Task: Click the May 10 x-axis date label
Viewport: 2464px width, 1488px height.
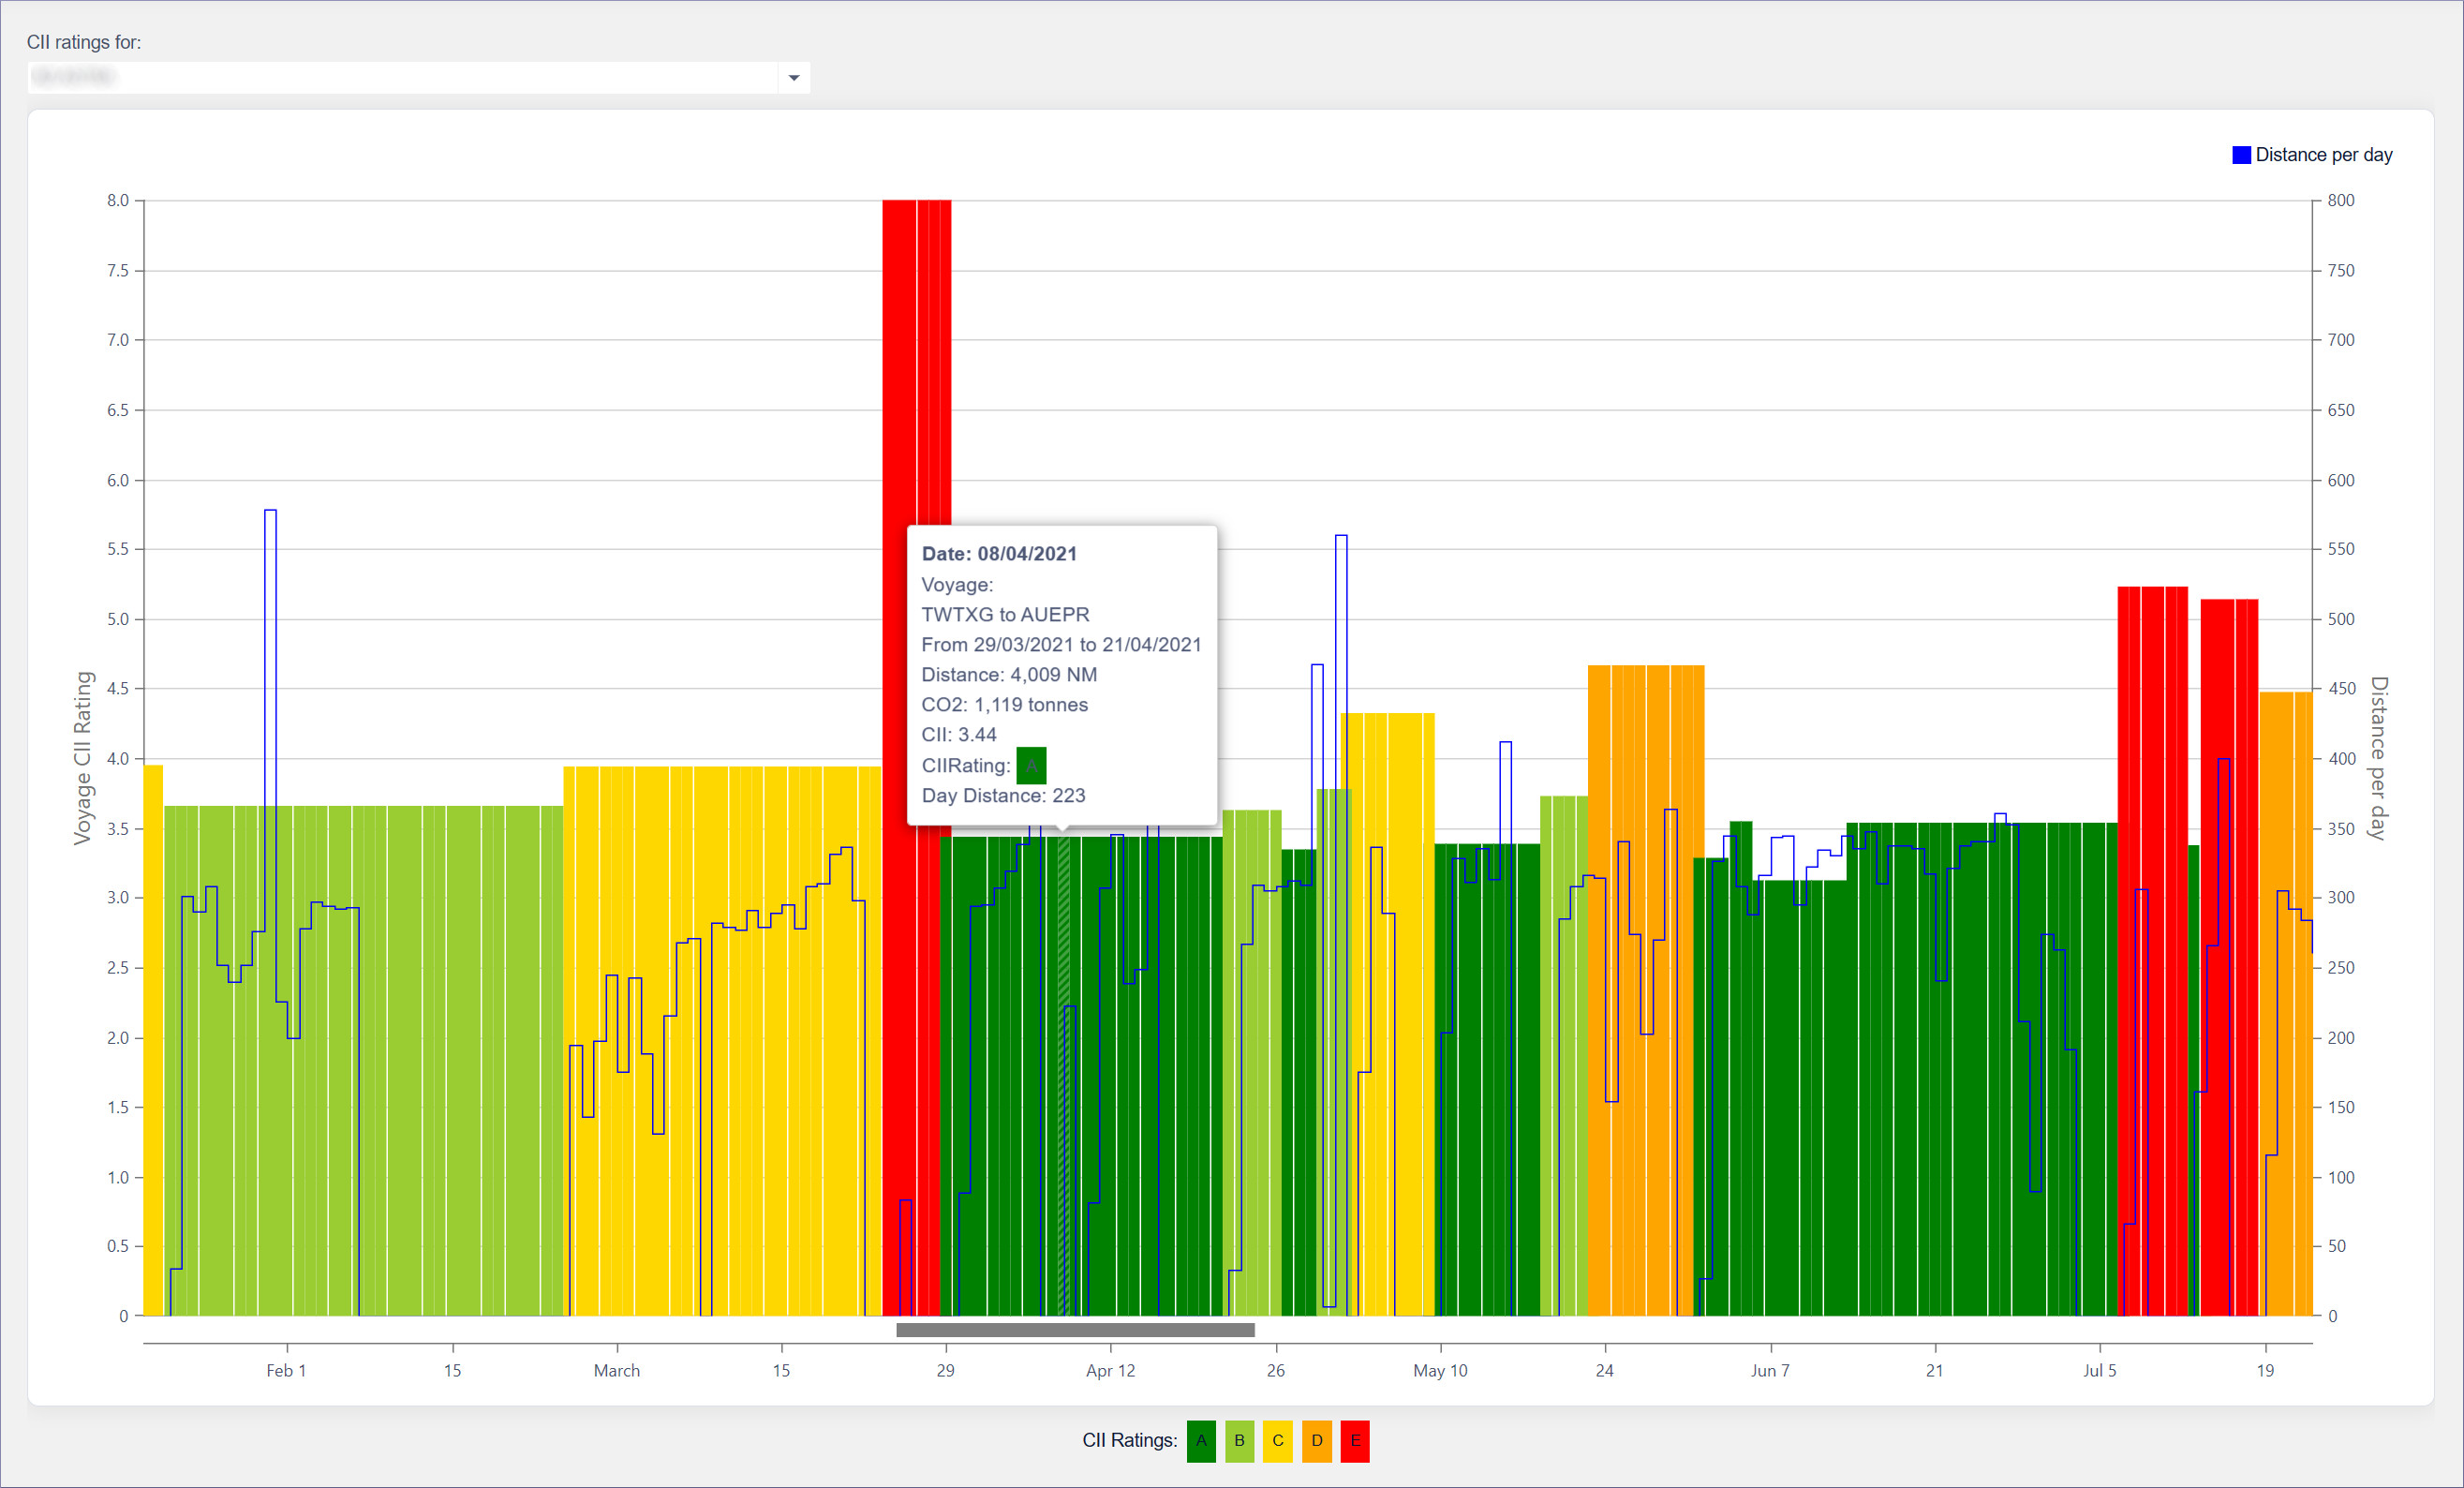Action: [x=1439, y=1371]
